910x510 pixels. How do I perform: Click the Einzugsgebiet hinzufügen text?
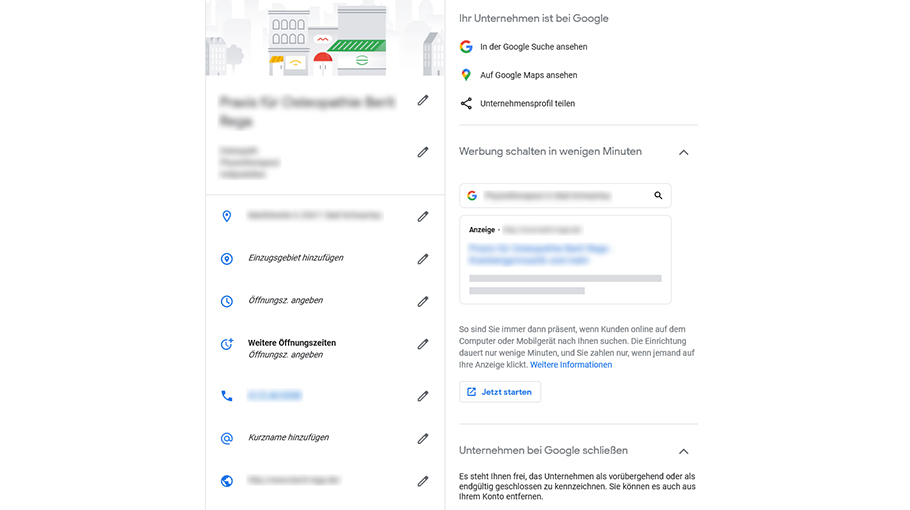[x=296, y=258]
